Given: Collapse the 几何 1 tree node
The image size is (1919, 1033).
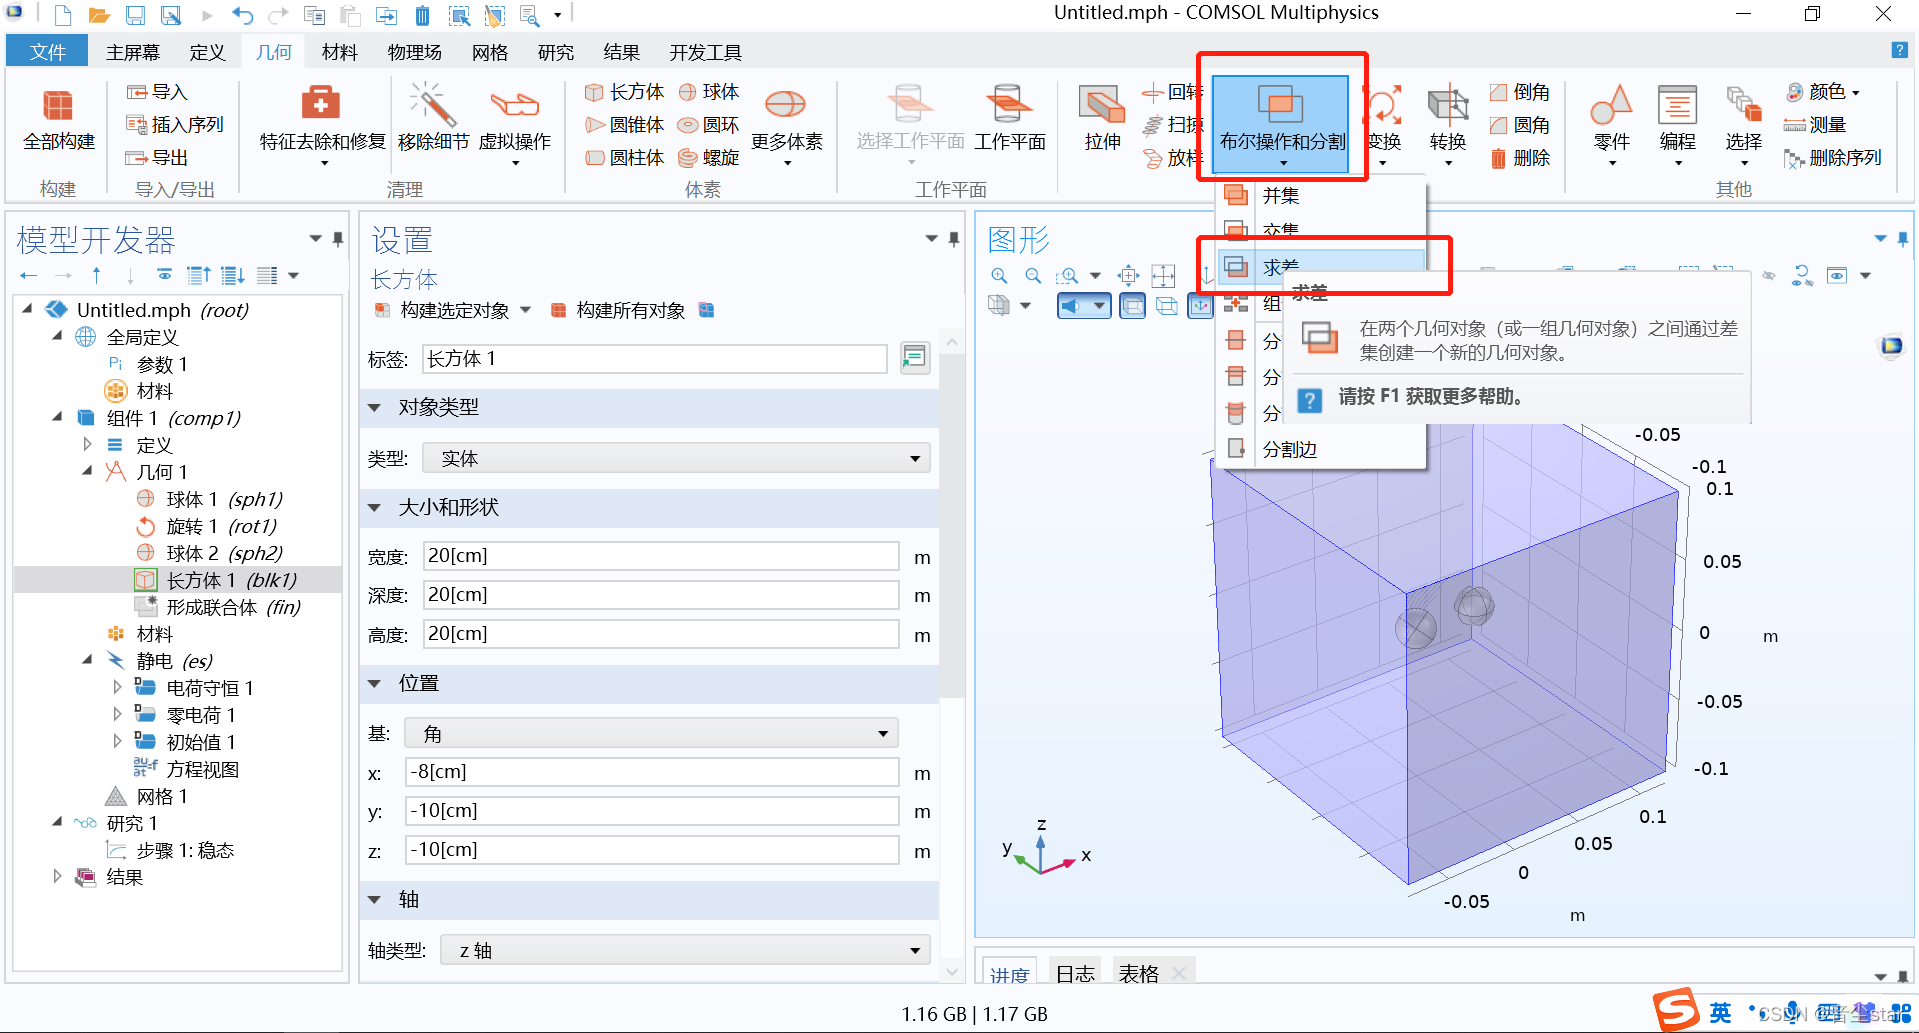Looking at the screenshot, I should tap(87, 470).
